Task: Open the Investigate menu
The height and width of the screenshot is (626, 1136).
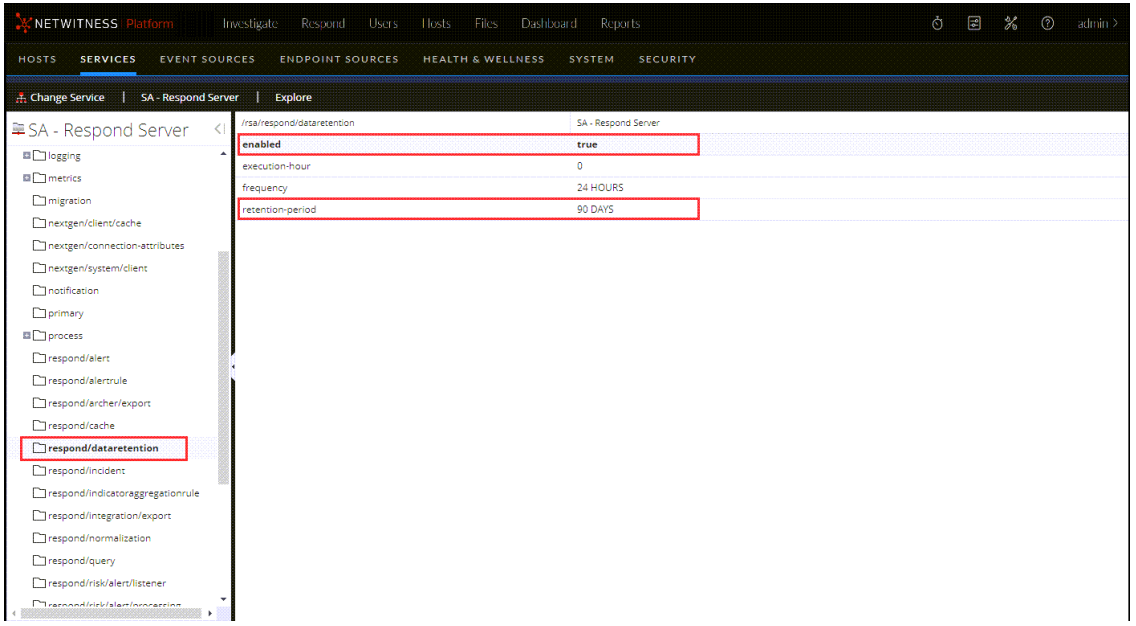Action: pyautogui.click(x=250, y=24)
